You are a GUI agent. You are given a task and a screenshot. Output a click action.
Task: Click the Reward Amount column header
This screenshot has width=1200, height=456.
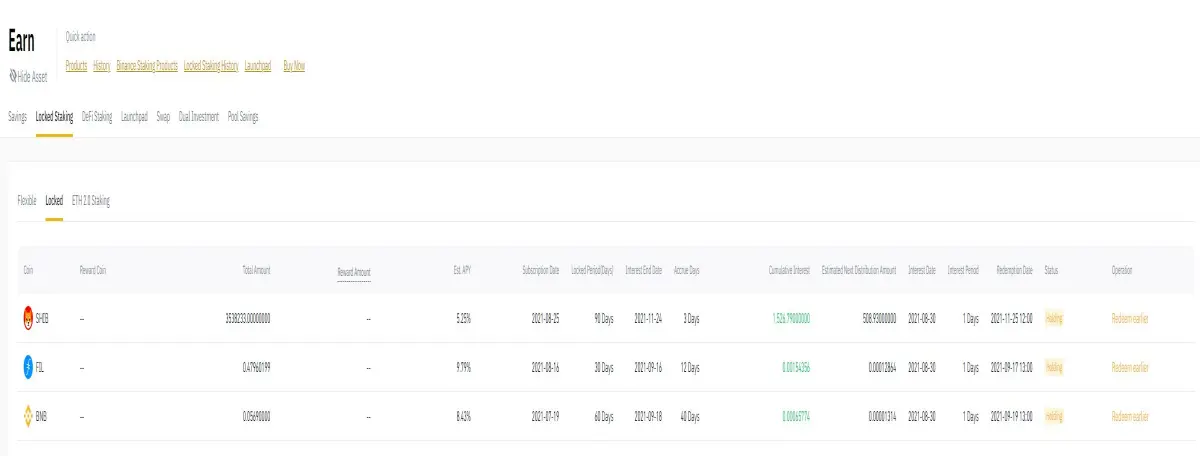[354, 272]
